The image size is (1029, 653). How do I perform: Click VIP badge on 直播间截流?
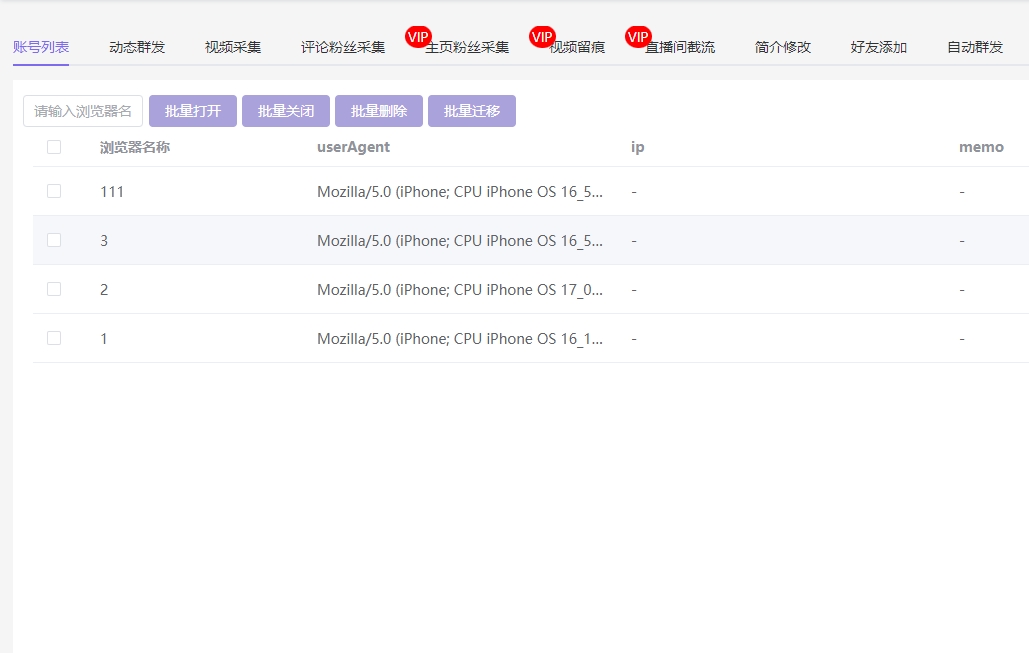tap(638, 37)
